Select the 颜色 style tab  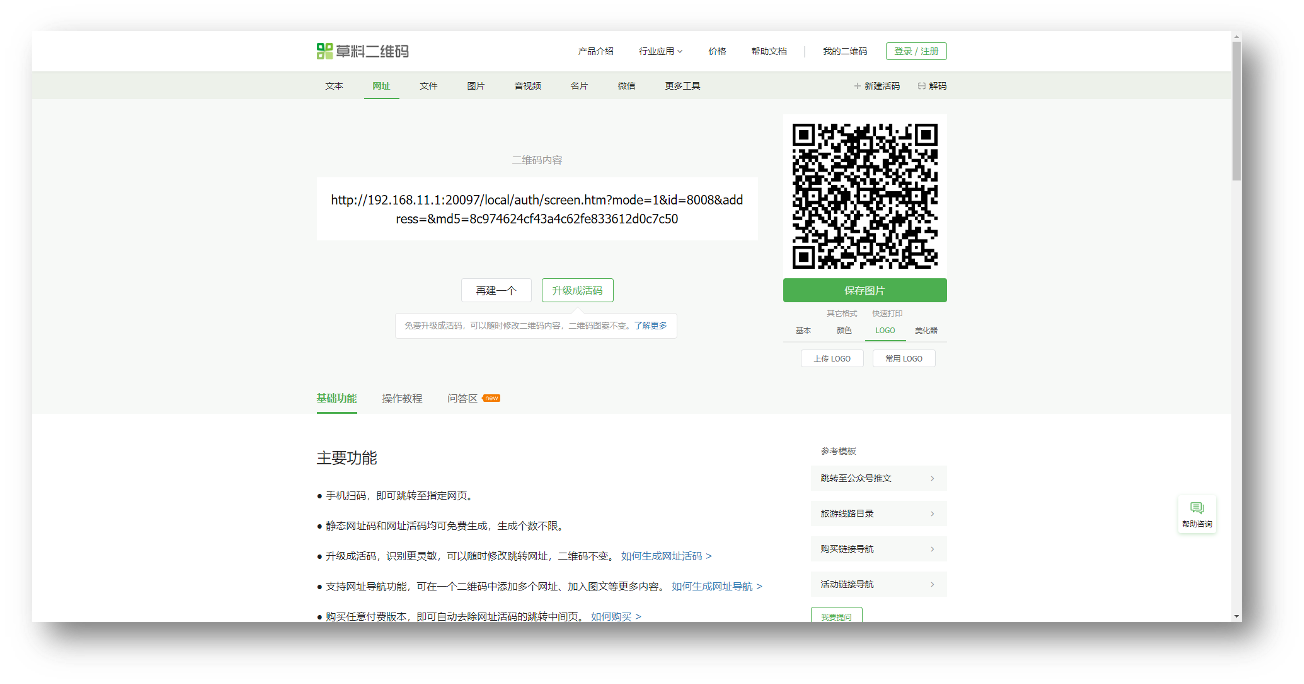[x=844, y=330]
